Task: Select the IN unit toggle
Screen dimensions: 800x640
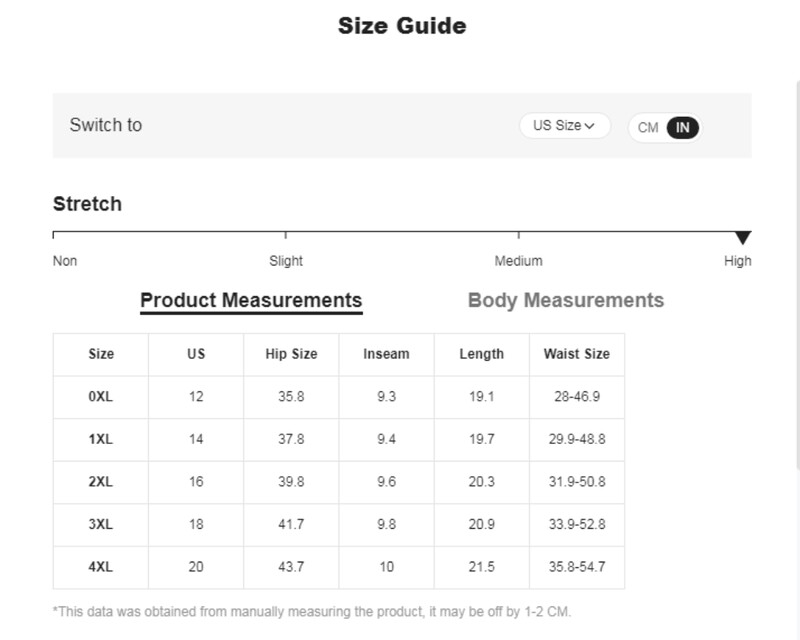Action: coord(683,127)
